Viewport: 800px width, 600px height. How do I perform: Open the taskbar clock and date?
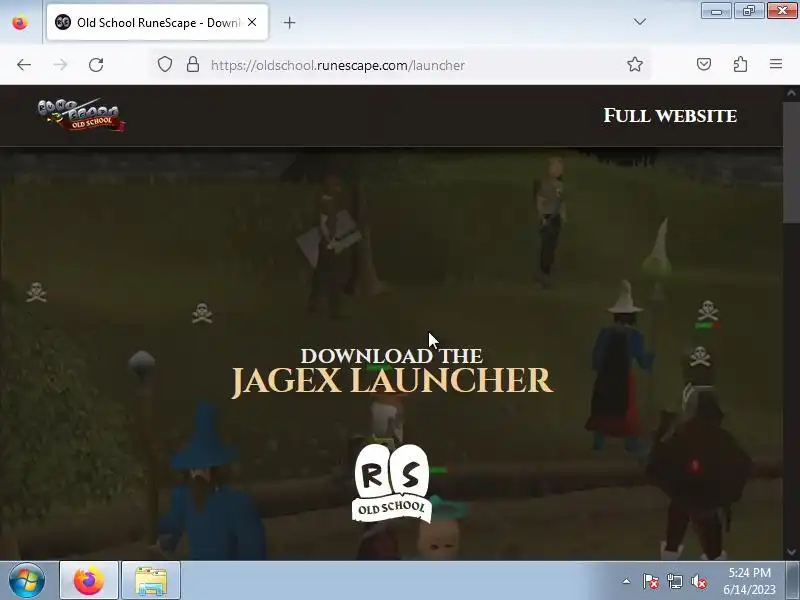749,581
